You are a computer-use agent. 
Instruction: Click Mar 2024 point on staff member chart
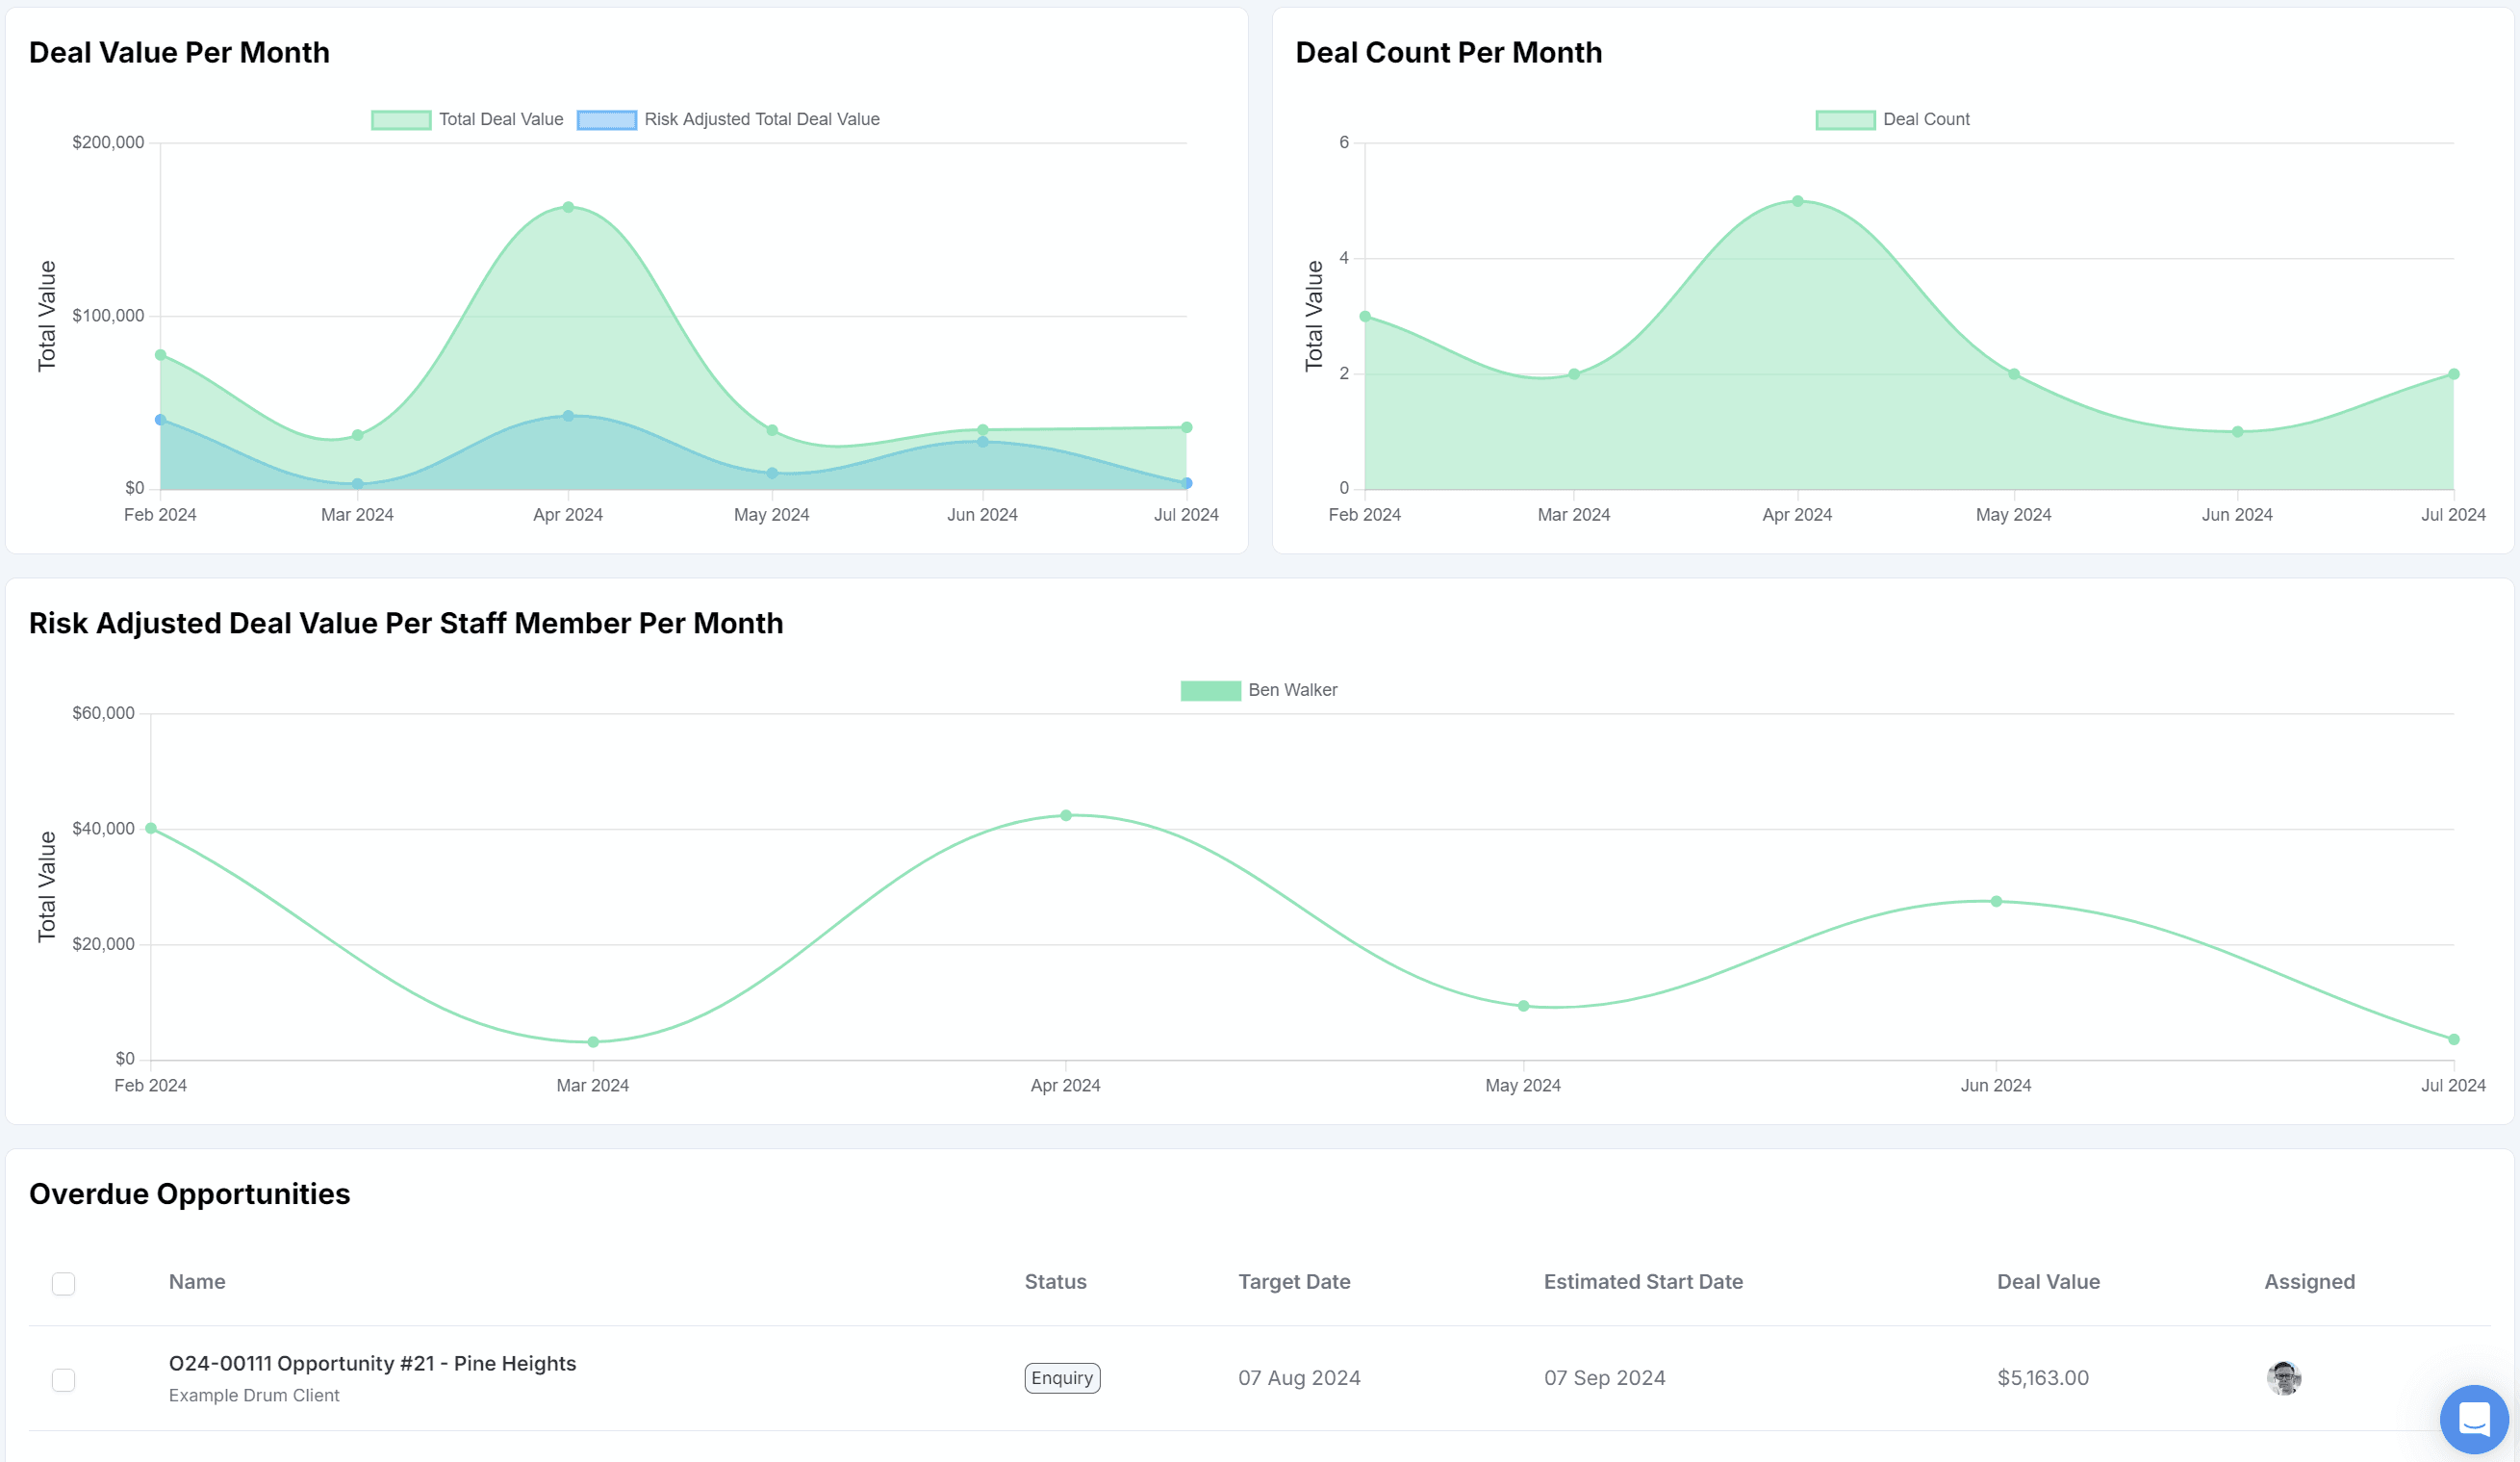tap(593, 1042)
